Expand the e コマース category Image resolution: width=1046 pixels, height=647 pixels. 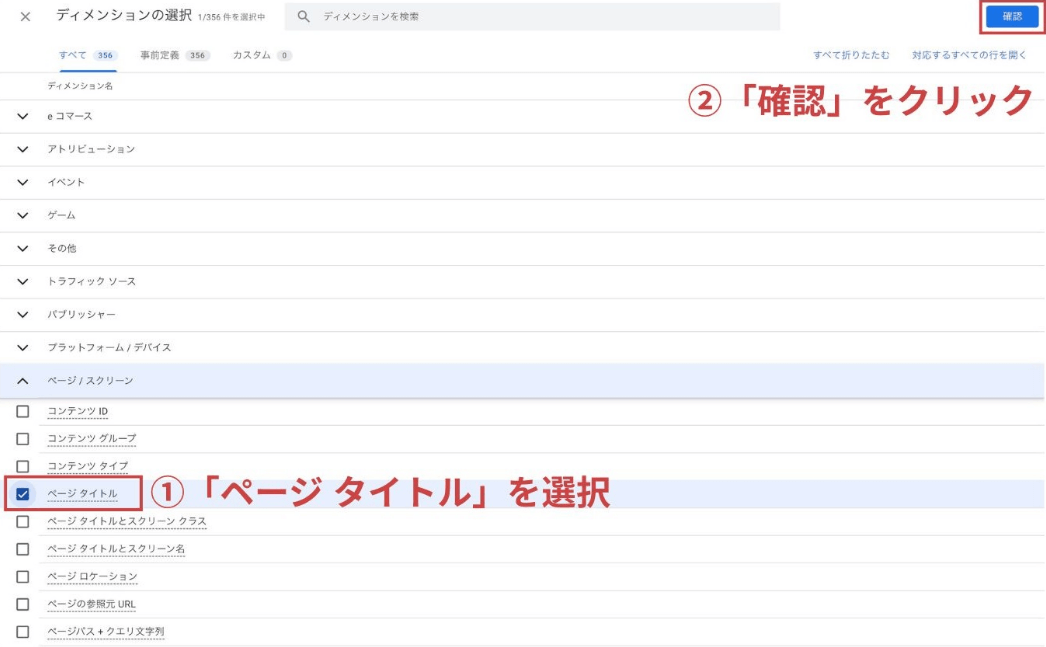click(23, 116)
